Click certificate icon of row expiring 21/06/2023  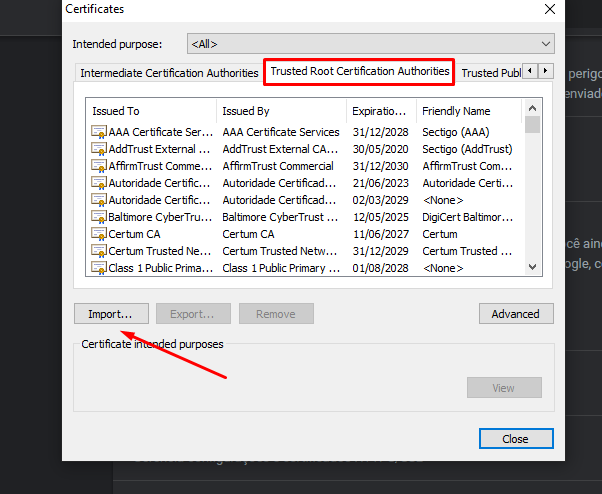[x=99, y=183]
